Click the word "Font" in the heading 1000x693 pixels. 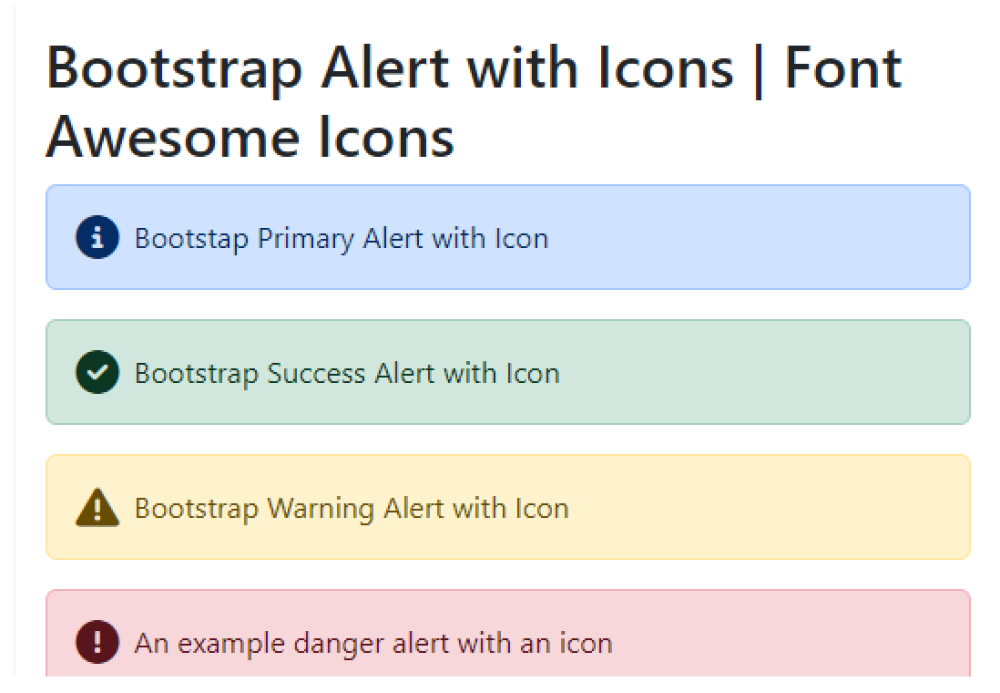click(x=843, y=70)
